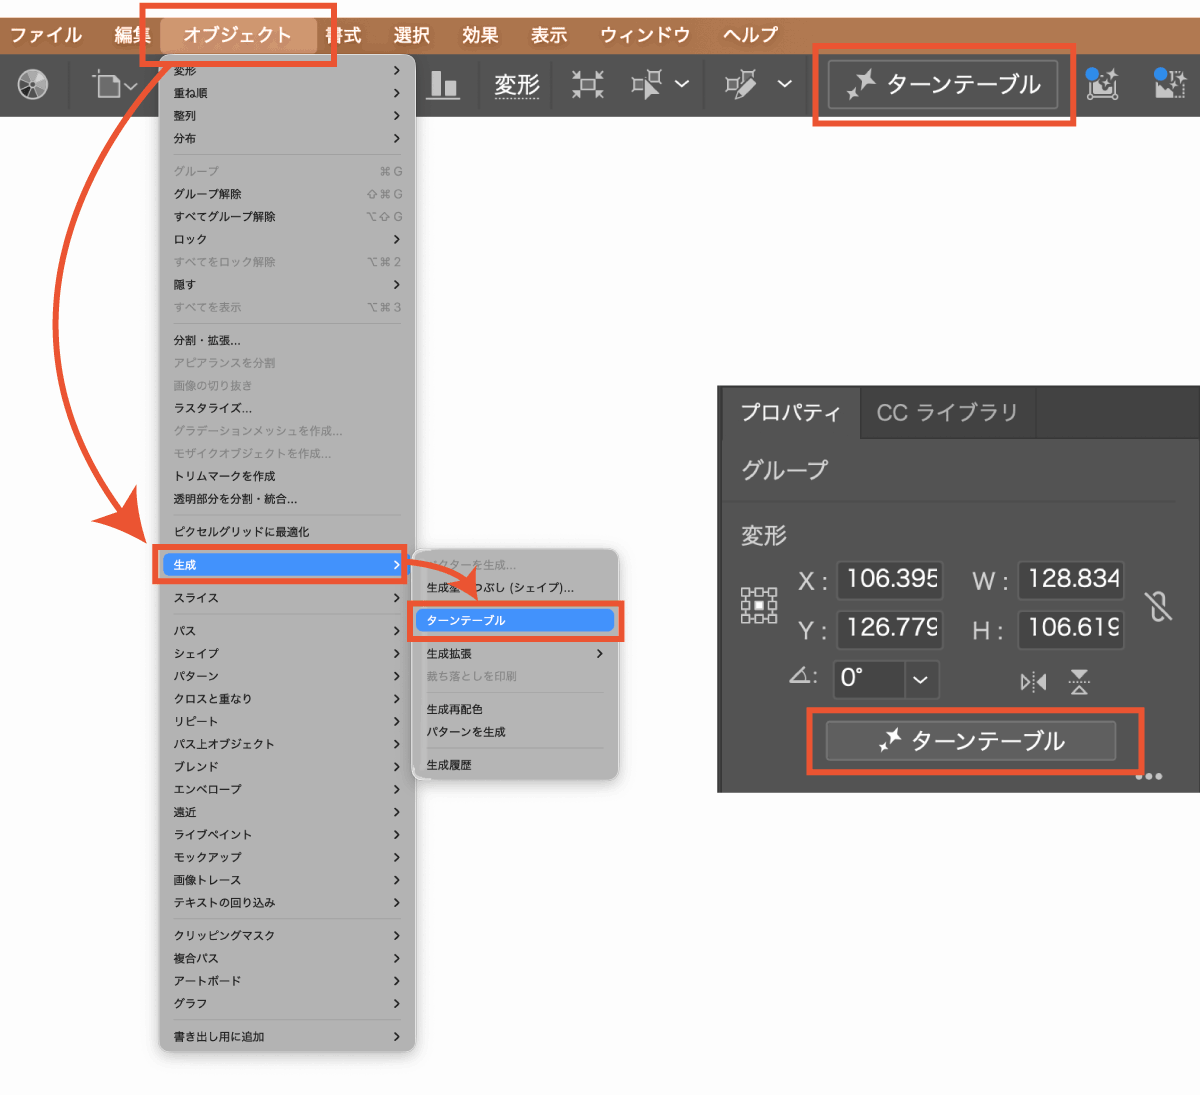The height and width of the screenshot is (1095, 1200).
Task: Toggle the constrain width and height proportions link
Action: [x=1158, y=606]
